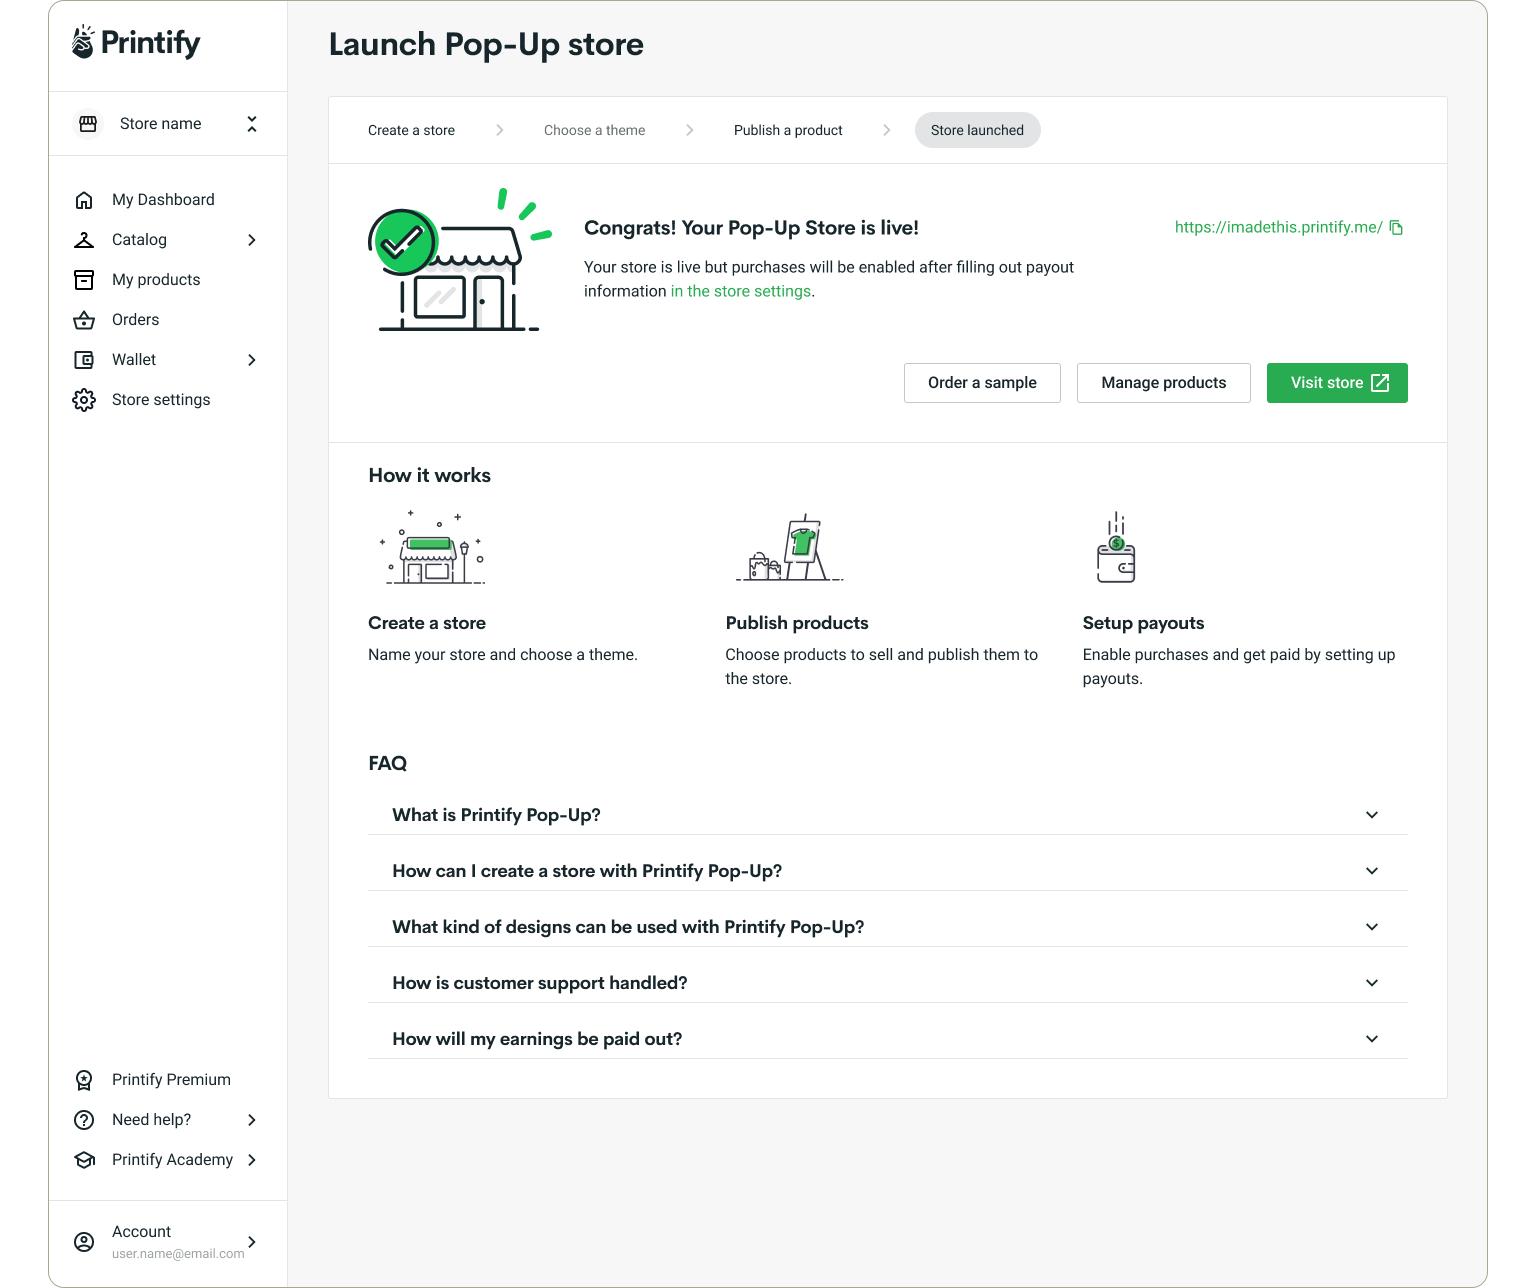1536x1288 pixels.
Task: Select the Create a store step
Action: (x=411, y=130)
